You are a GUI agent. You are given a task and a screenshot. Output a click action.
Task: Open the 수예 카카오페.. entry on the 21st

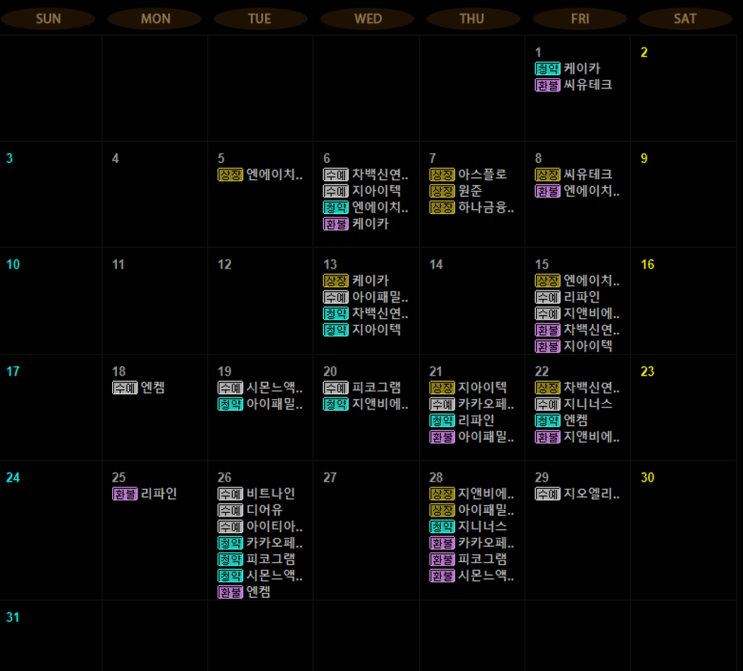pos(471,404)
